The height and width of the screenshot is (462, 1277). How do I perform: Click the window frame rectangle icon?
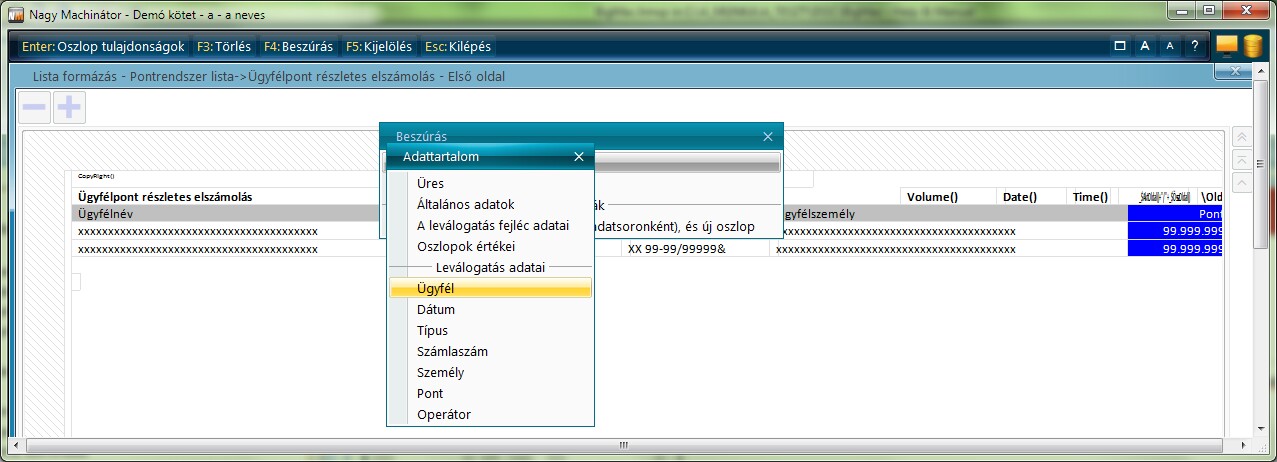pos(1120,46)
